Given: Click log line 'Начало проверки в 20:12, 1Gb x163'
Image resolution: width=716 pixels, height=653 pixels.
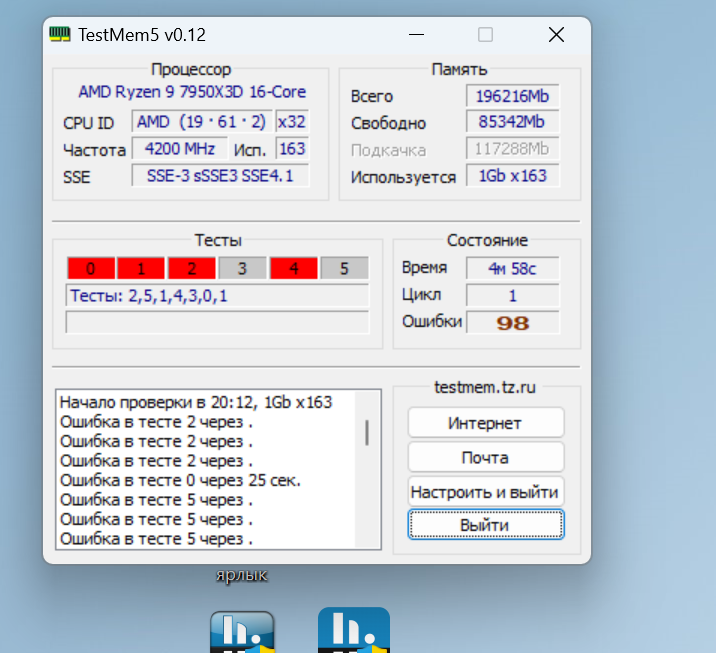Looking at the screenshot, I should click(x=196, y=402).
